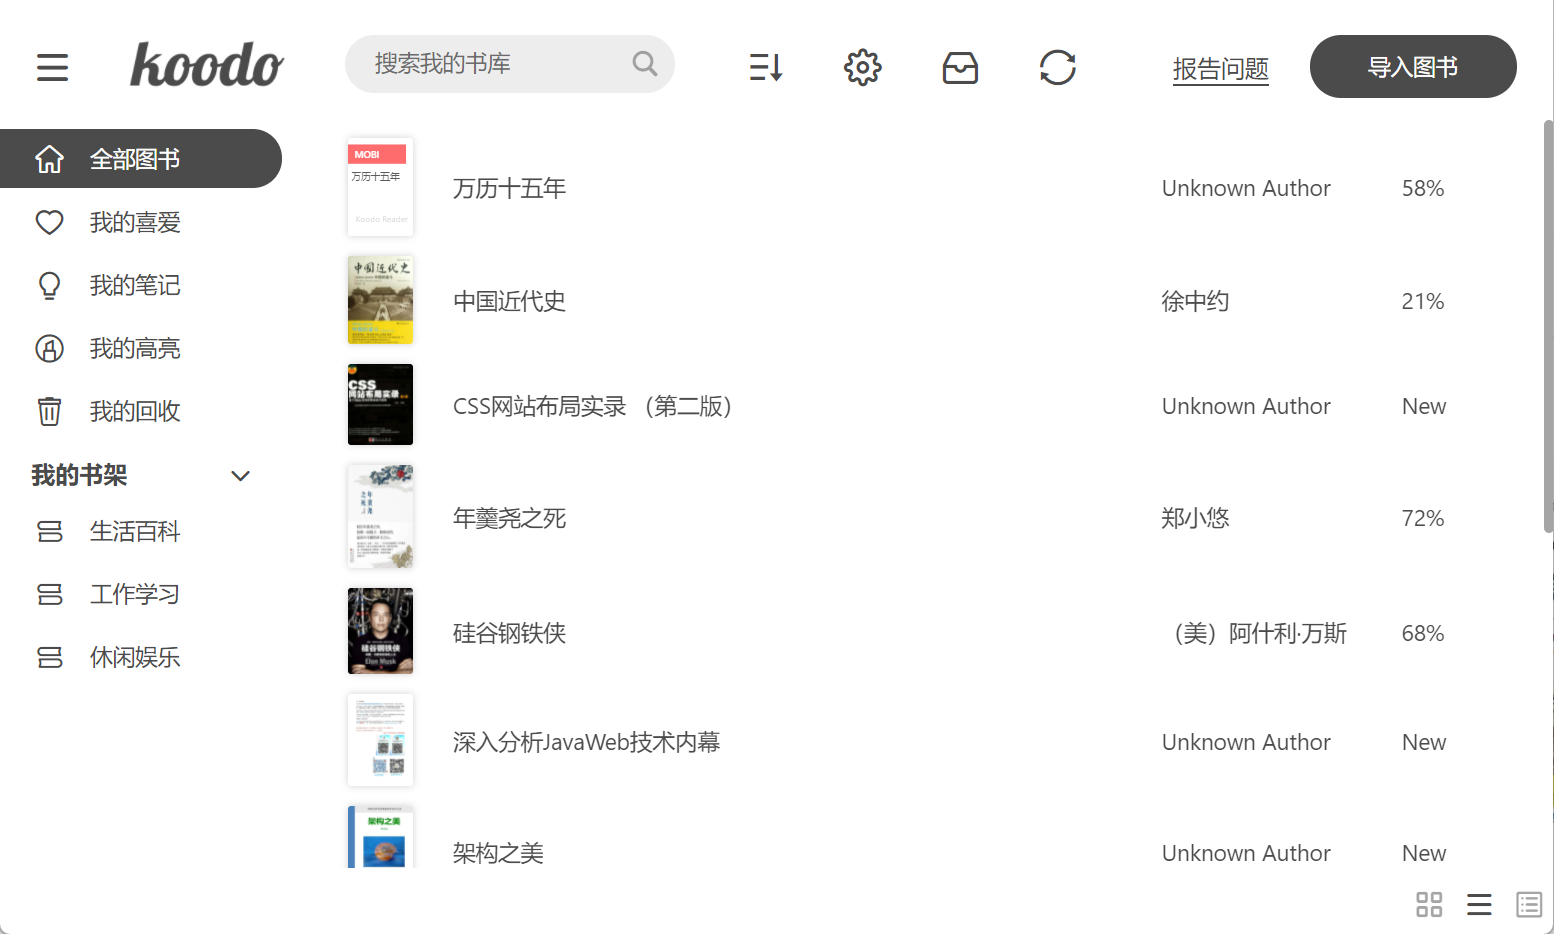Click the 我的书架 heading
Screen dimensions: 1554x934
click(x=79, y=475)
